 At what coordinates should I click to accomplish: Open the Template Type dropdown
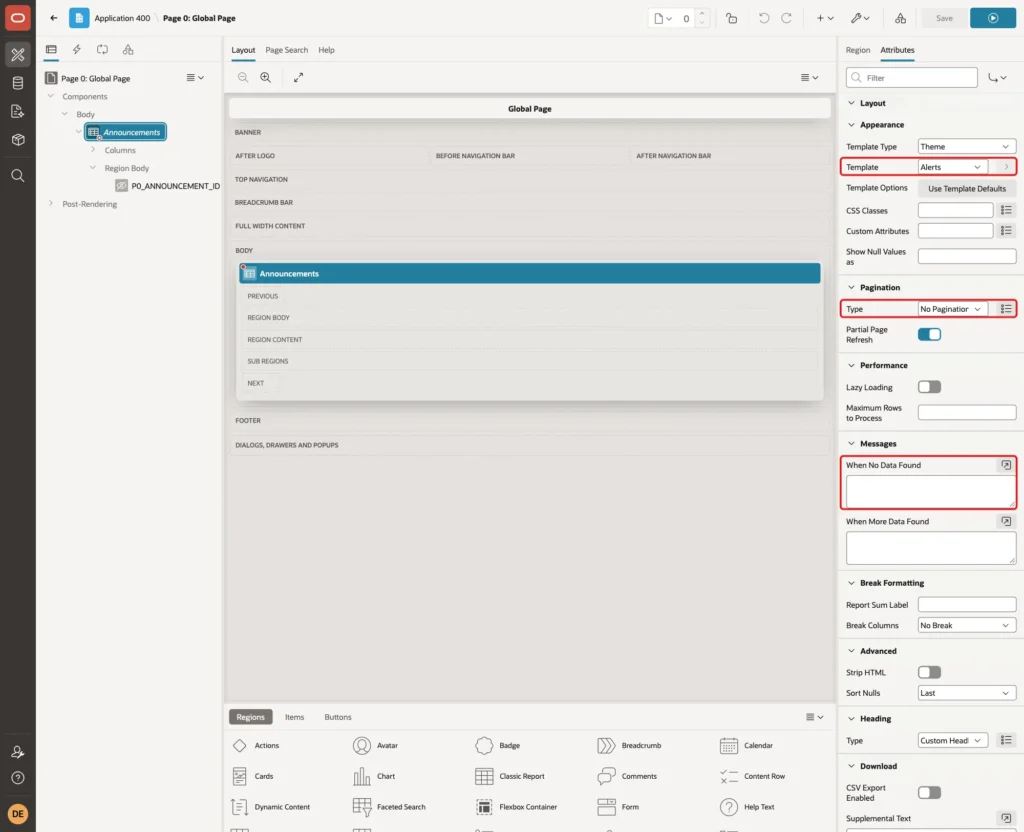[967, 147]
